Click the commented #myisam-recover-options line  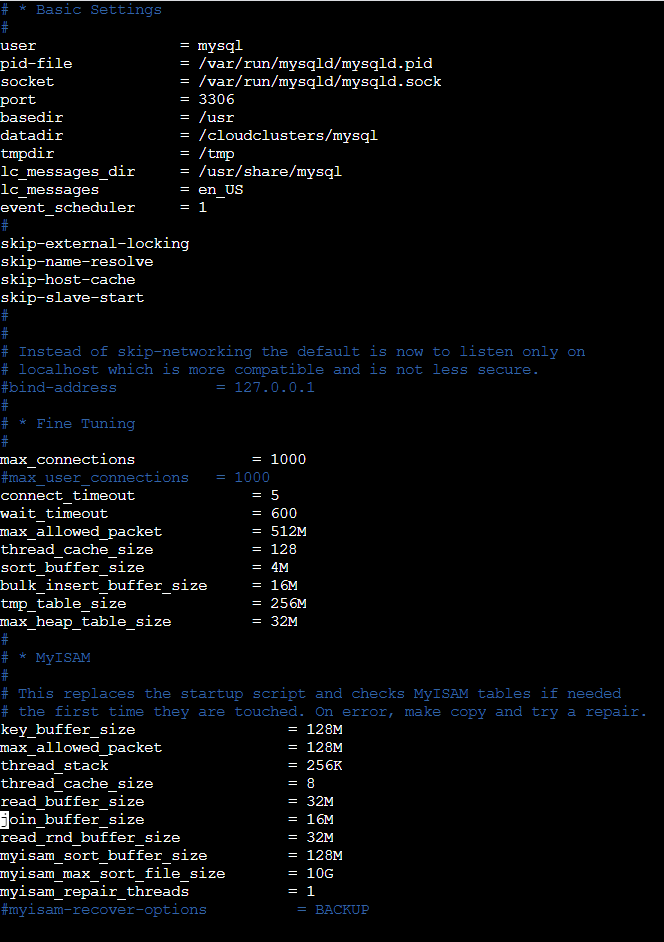click(184, 910)
